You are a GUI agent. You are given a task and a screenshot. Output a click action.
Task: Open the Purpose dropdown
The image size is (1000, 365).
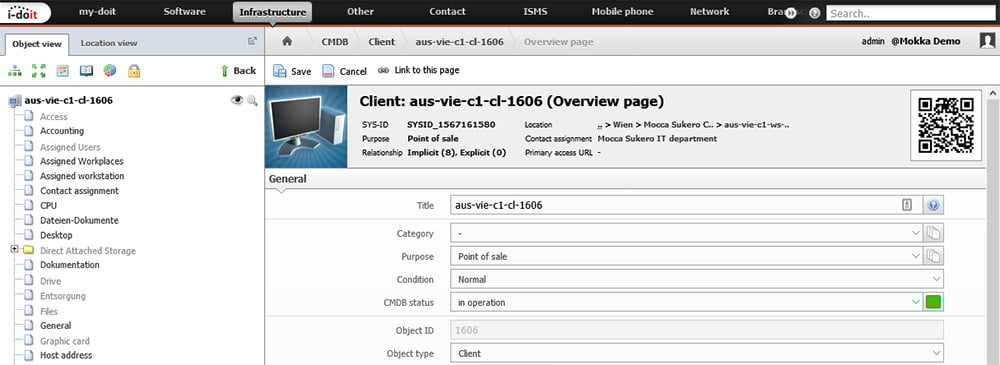(x=686, y=257)
